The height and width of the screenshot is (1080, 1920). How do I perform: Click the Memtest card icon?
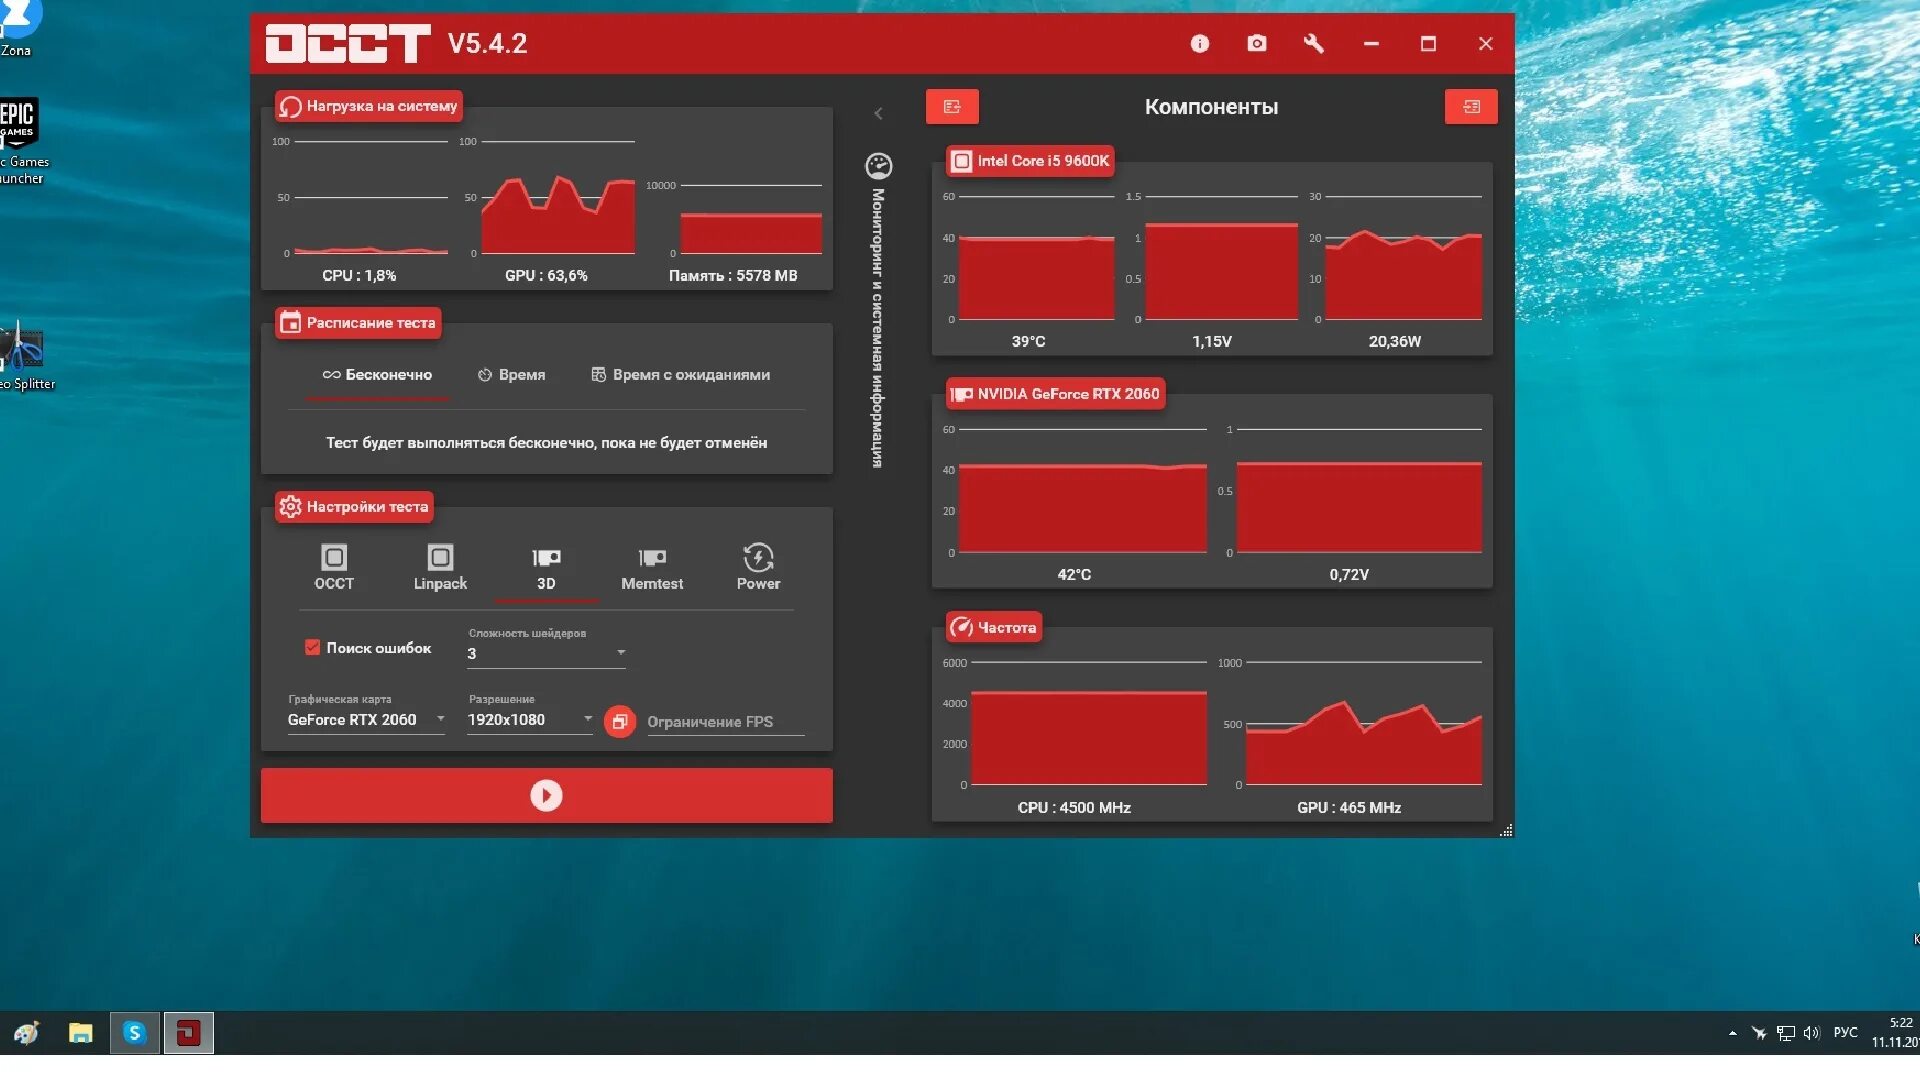pyautogui.click(x=652, y=557)
